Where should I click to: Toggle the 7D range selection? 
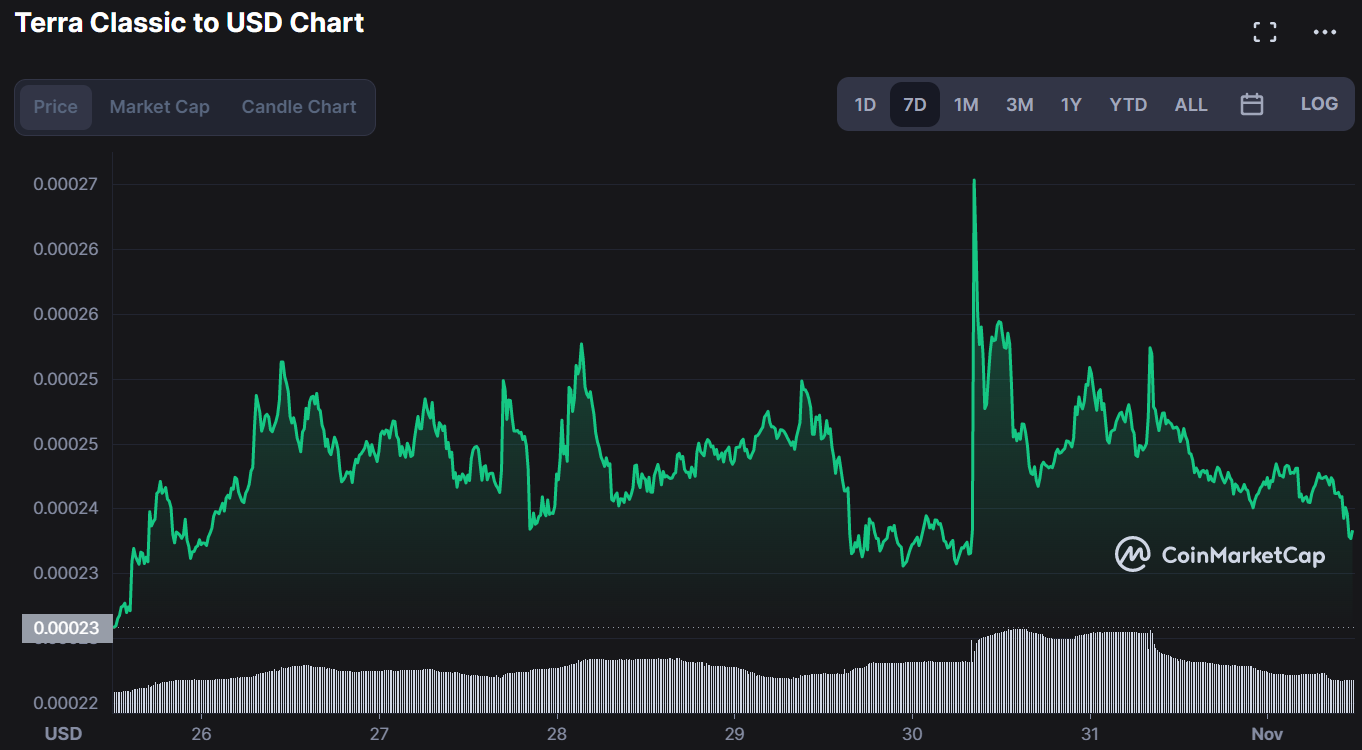click(914, 103)
